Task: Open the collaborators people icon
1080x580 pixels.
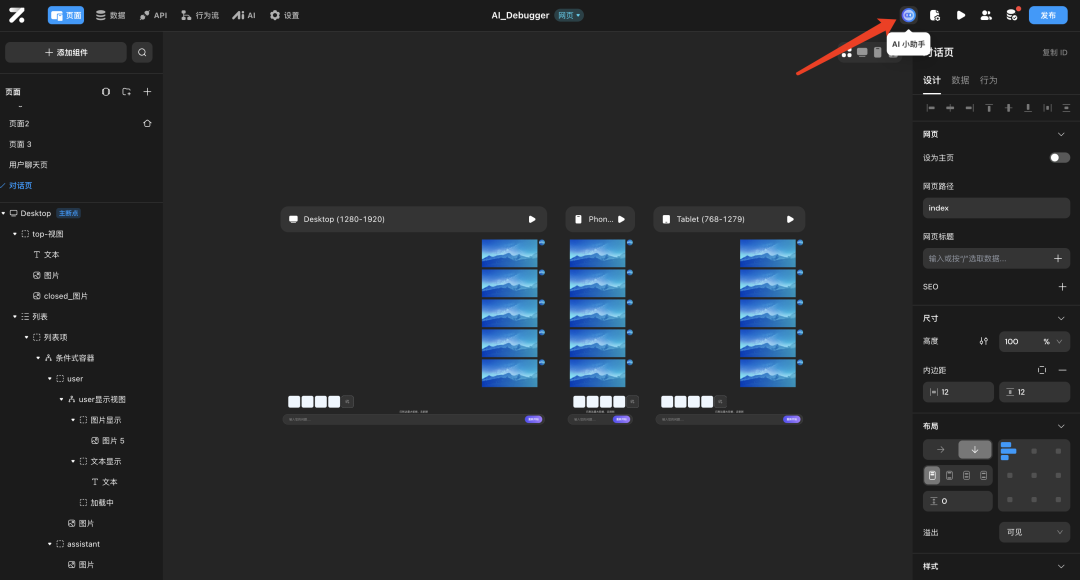Action: 986,15
